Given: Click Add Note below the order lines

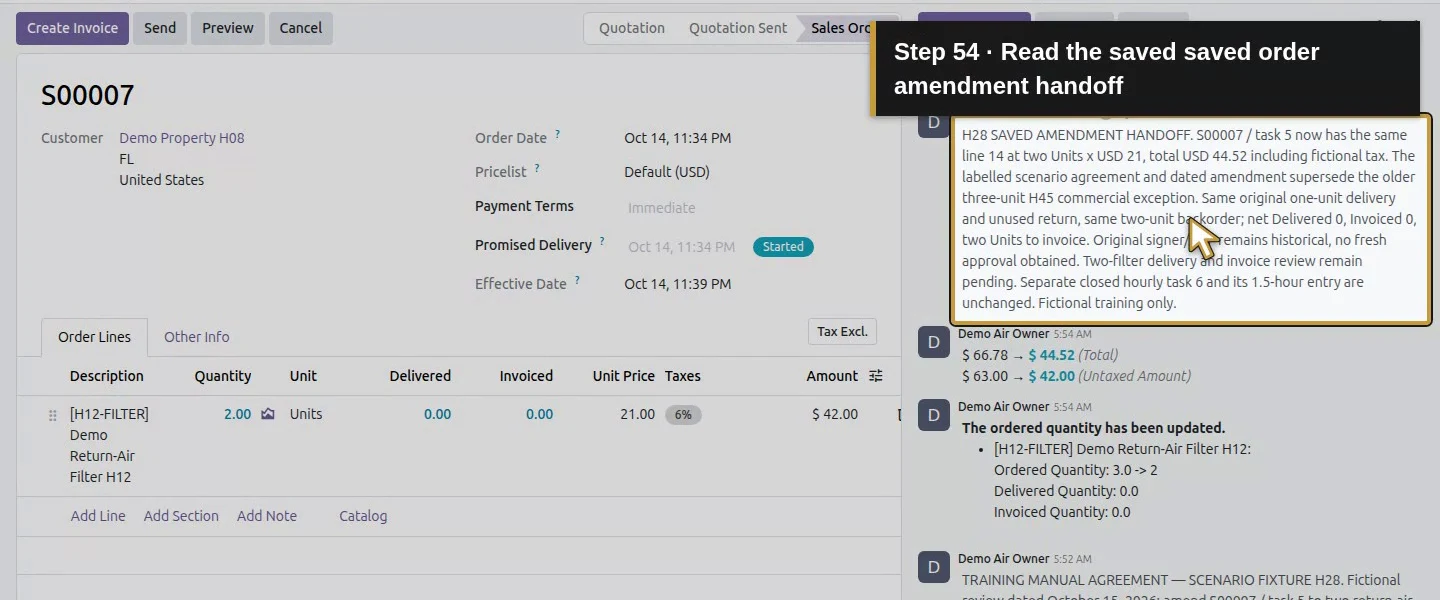Looking at the screenshot, I should (267, 516).
